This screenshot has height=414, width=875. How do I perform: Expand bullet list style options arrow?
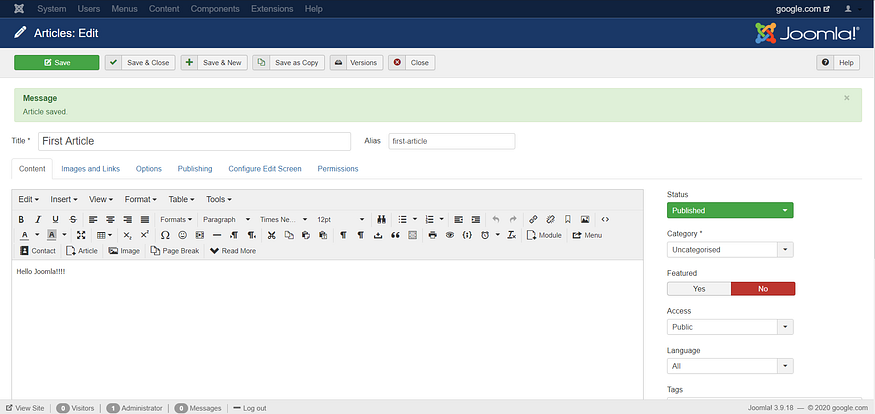coord(415,219)
